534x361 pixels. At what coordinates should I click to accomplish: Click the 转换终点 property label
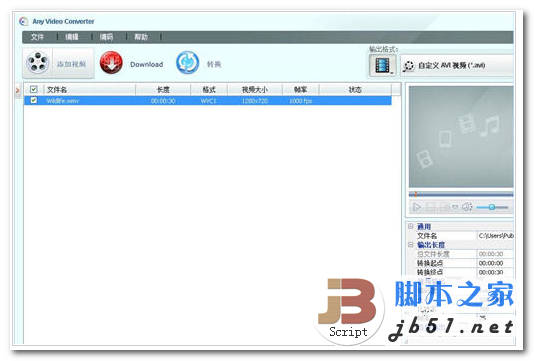pos(430,272)
